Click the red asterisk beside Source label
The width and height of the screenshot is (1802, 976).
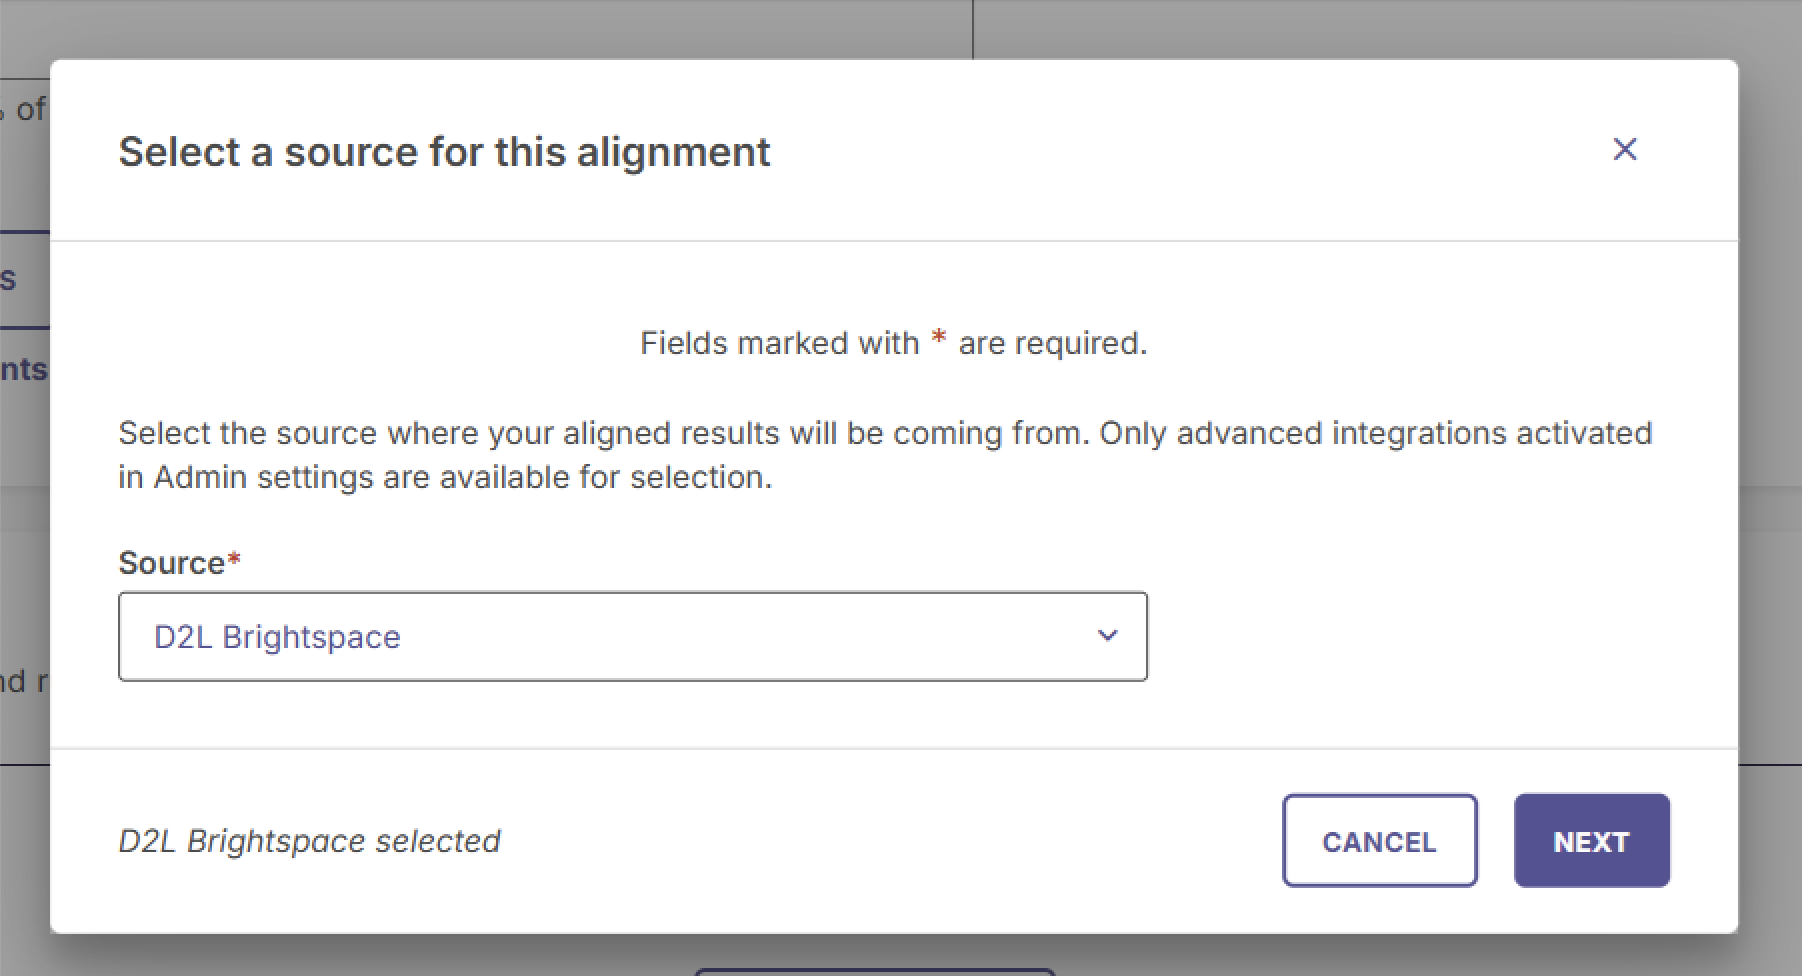click(234, 560)
